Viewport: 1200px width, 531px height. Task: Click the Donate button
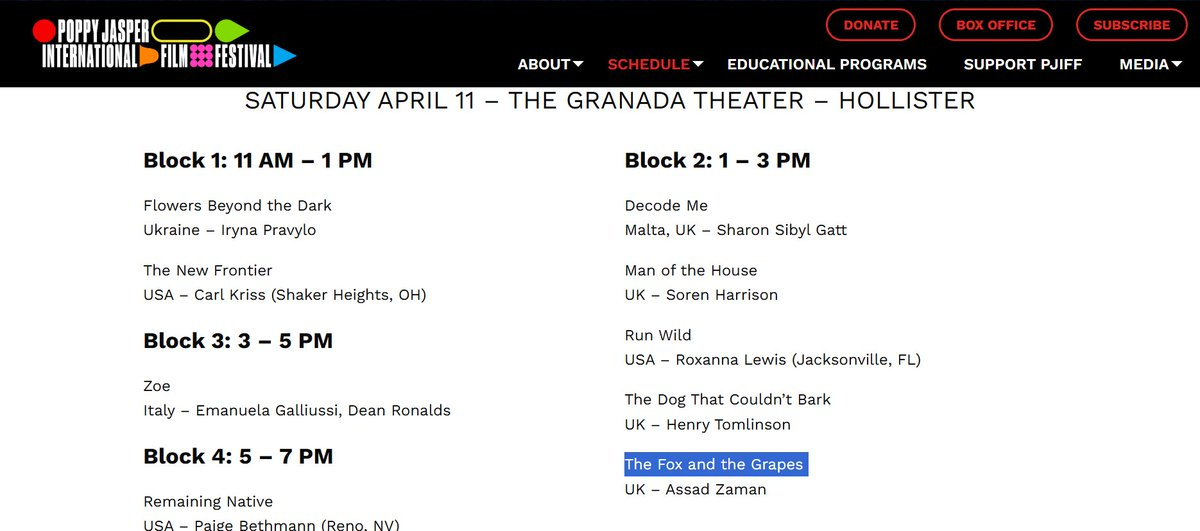(870, 25)
